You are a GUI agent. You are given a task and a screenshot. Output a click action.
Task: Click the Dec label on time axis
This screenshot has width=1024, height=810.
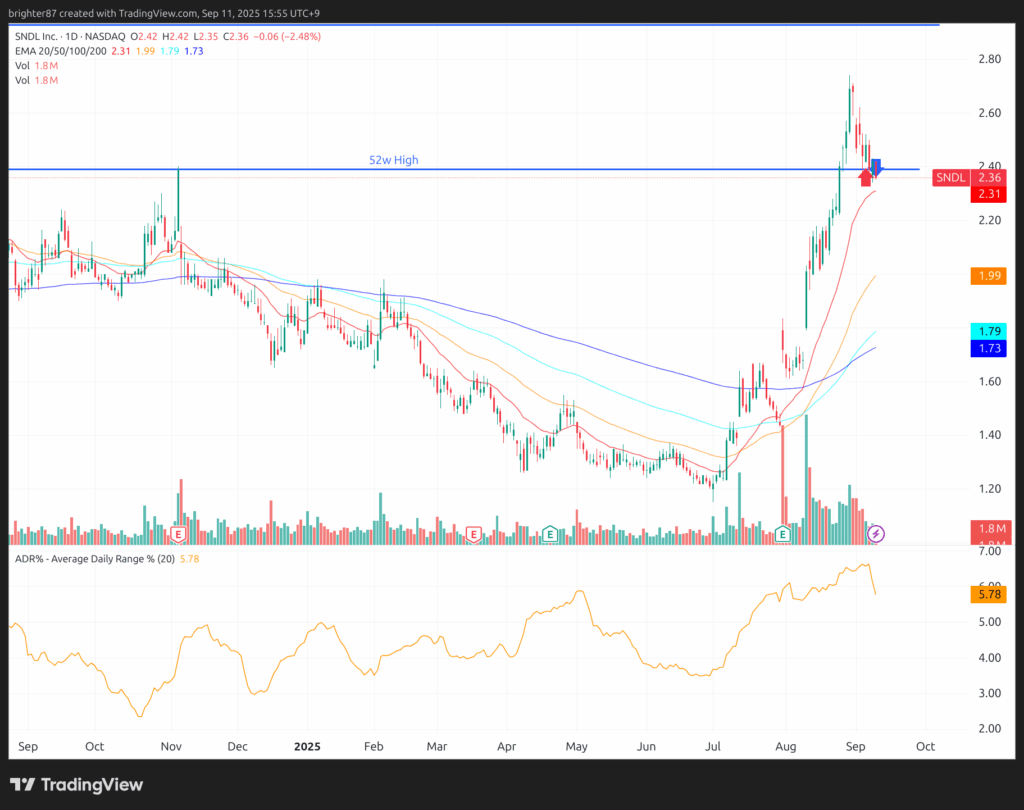238,747
